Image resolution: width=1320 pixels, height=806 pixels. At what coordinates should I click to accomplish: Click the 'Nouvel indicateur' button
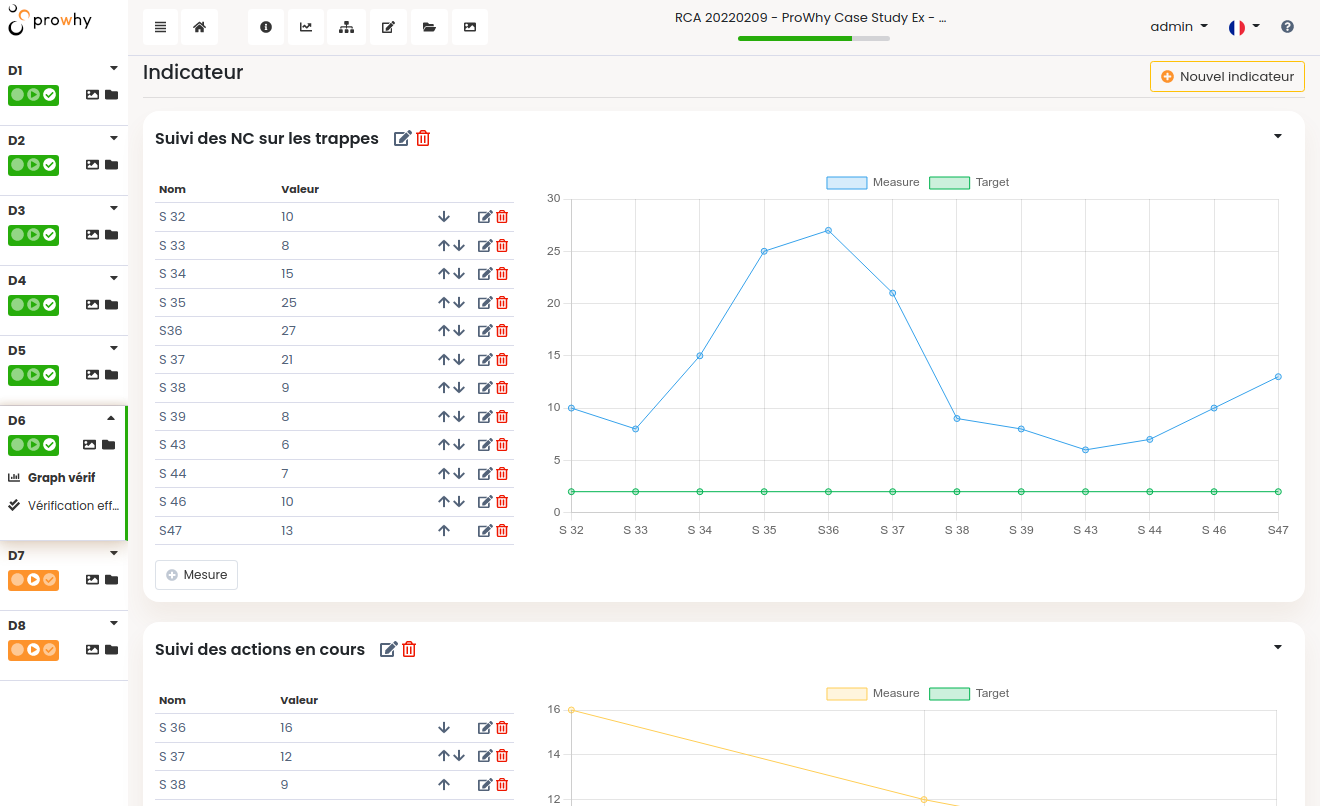(x=1227, y=77)
